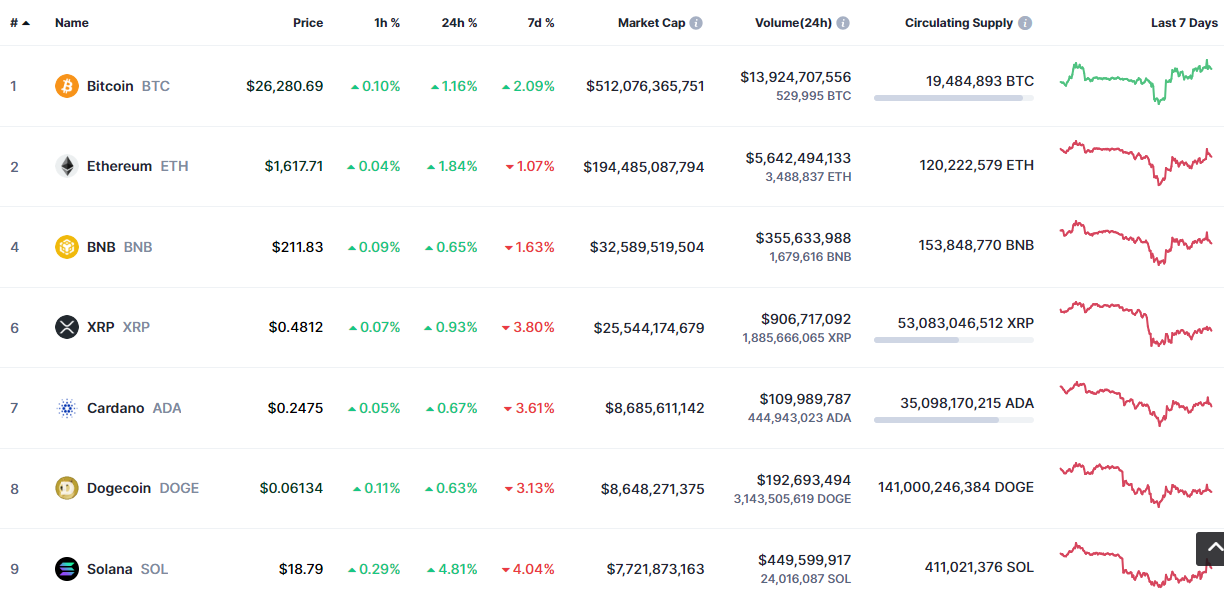Click BNB market cap $32,589,519,504

click(648, 247)
